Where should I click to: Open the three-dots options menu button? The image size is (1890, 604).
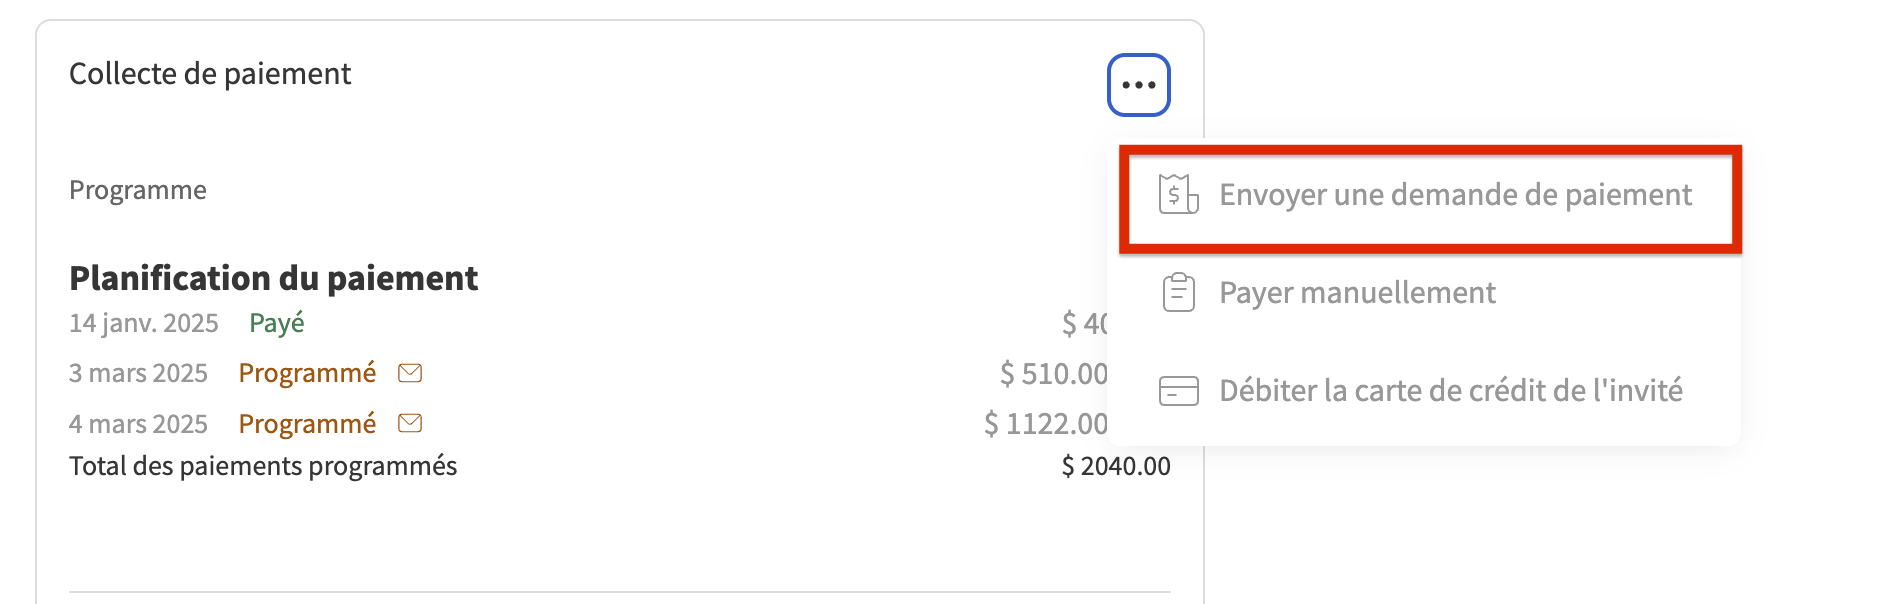tap(1138, 85)
